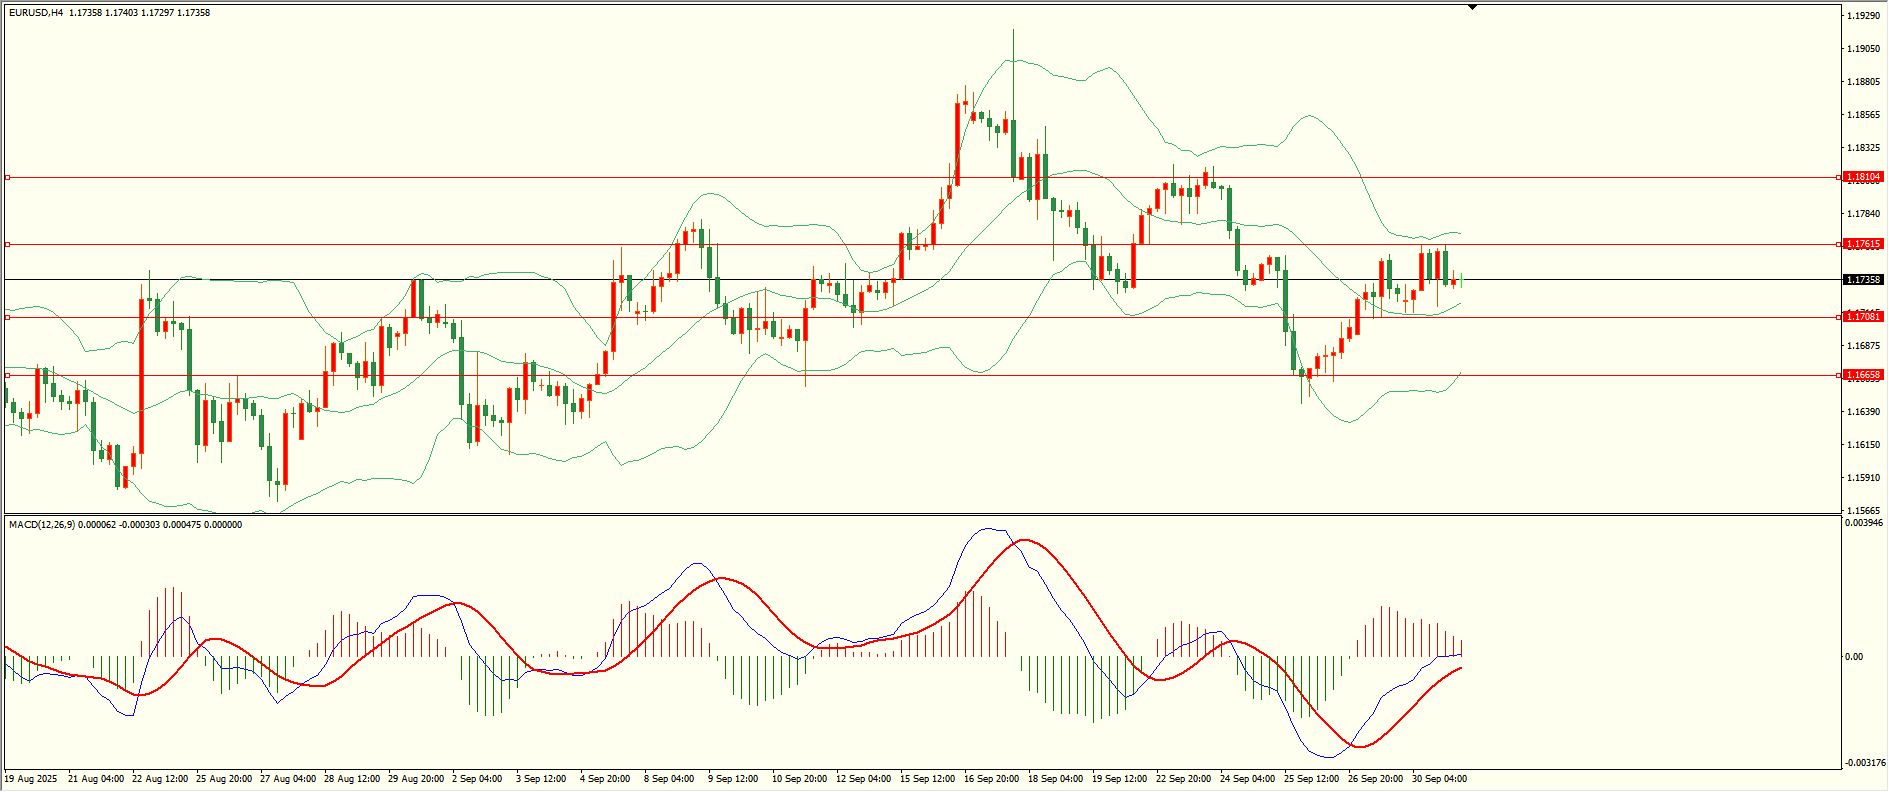
Task: Click the MACD 0.00 scale level
Action: point(1853,657)
